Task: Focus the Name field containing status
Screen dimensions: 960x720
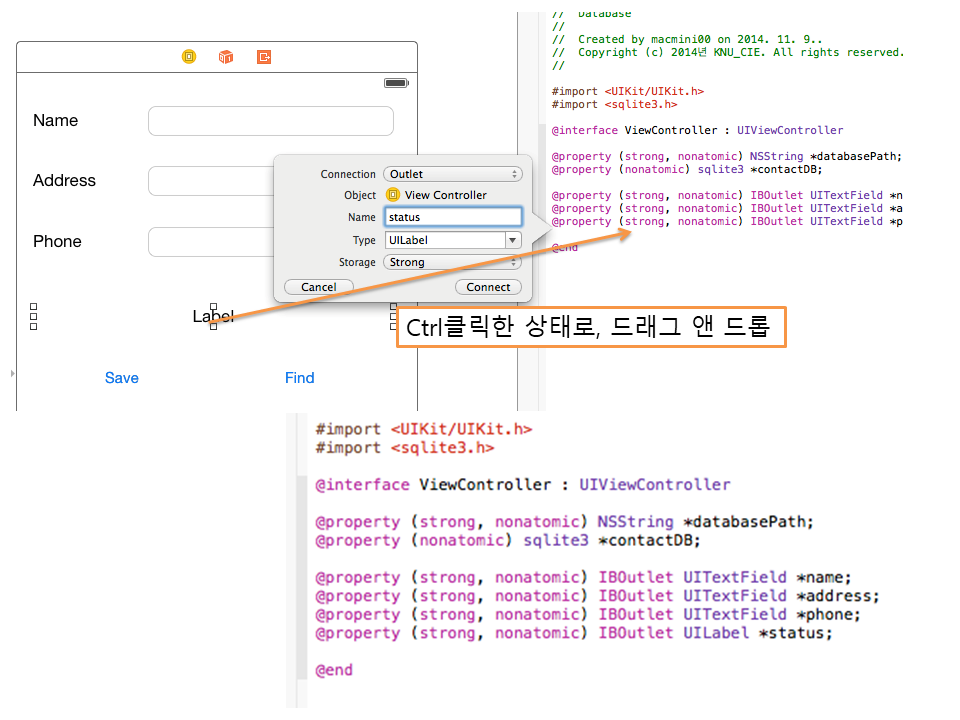Action: (452, 217)
